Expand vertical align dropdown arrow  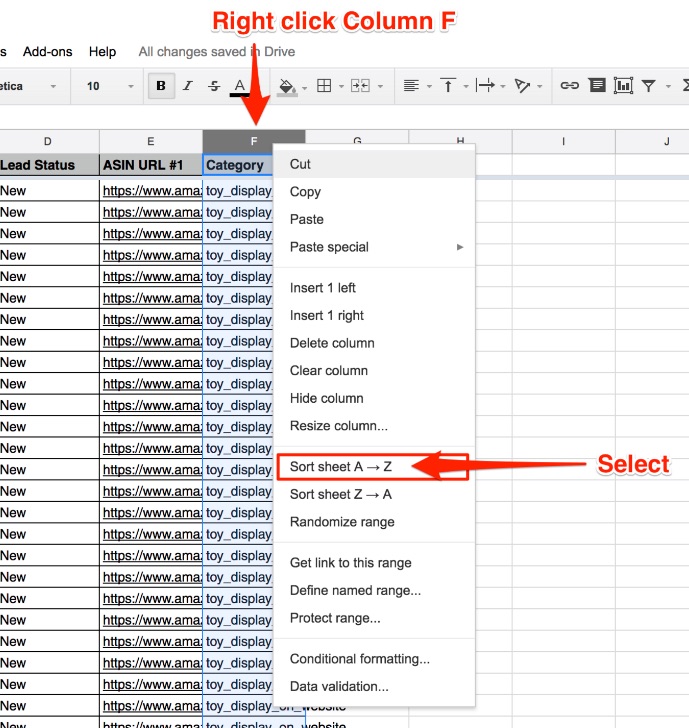[x=466, y=86]
